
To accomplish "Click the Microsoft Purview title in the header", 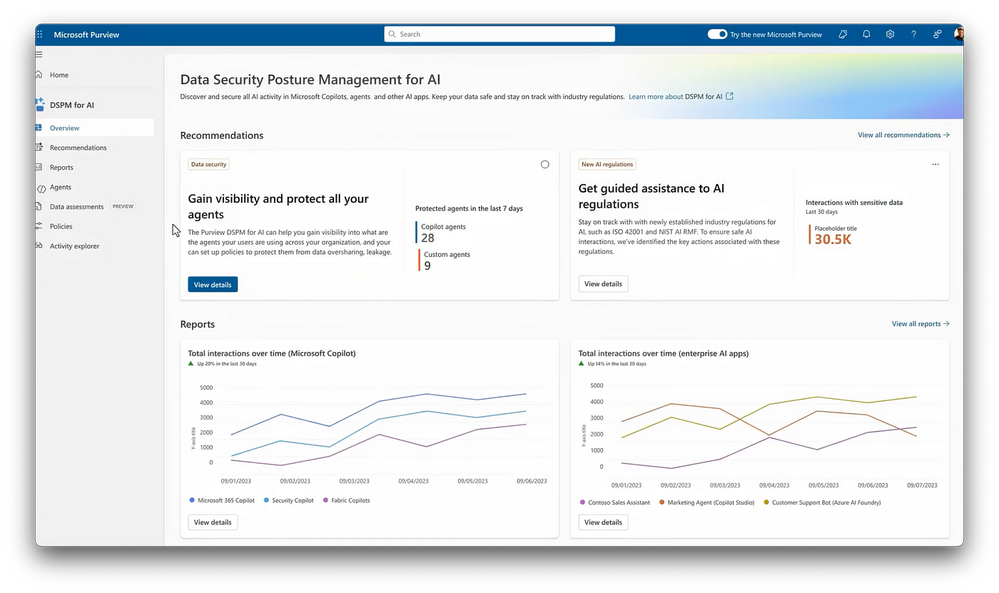I will point(87,34).
